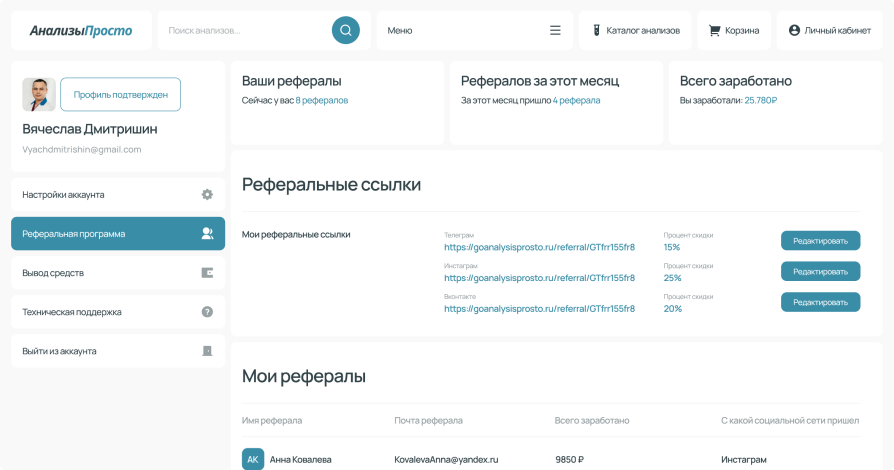Click the shopping cart icon
Viewport: 894px width, 470px height.
click(714, 30)
